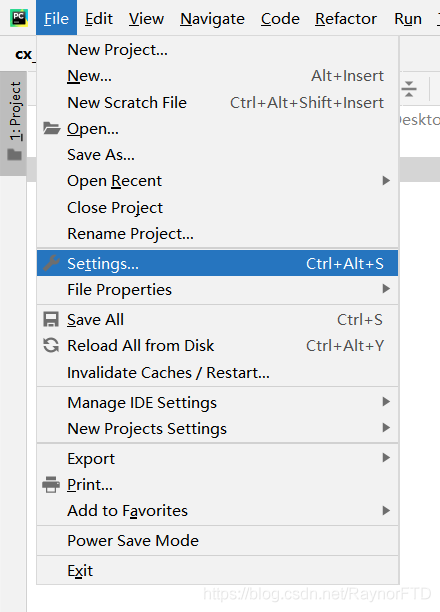Click the PyCharm logo icon
This screenshot has width=440, height=612.
click(x=19, y=18)
